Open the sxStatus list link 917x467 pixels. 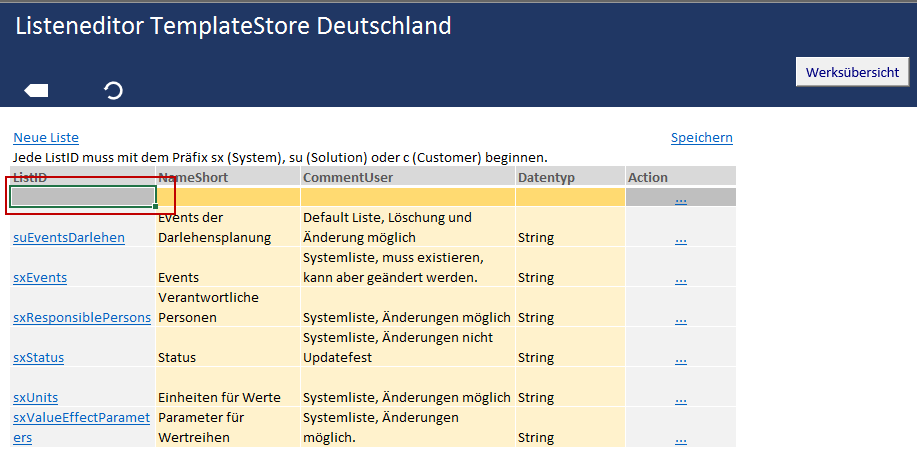[39, 358]
